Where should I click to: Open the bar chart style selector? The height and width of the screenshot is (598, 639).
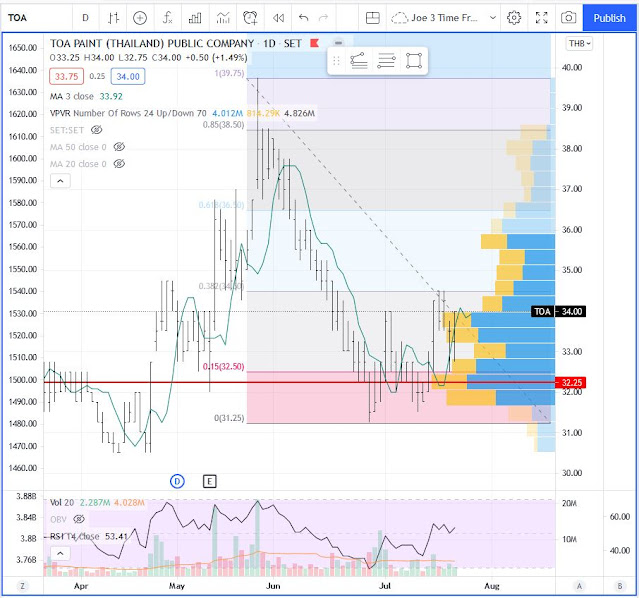click(x=113, y=18)
